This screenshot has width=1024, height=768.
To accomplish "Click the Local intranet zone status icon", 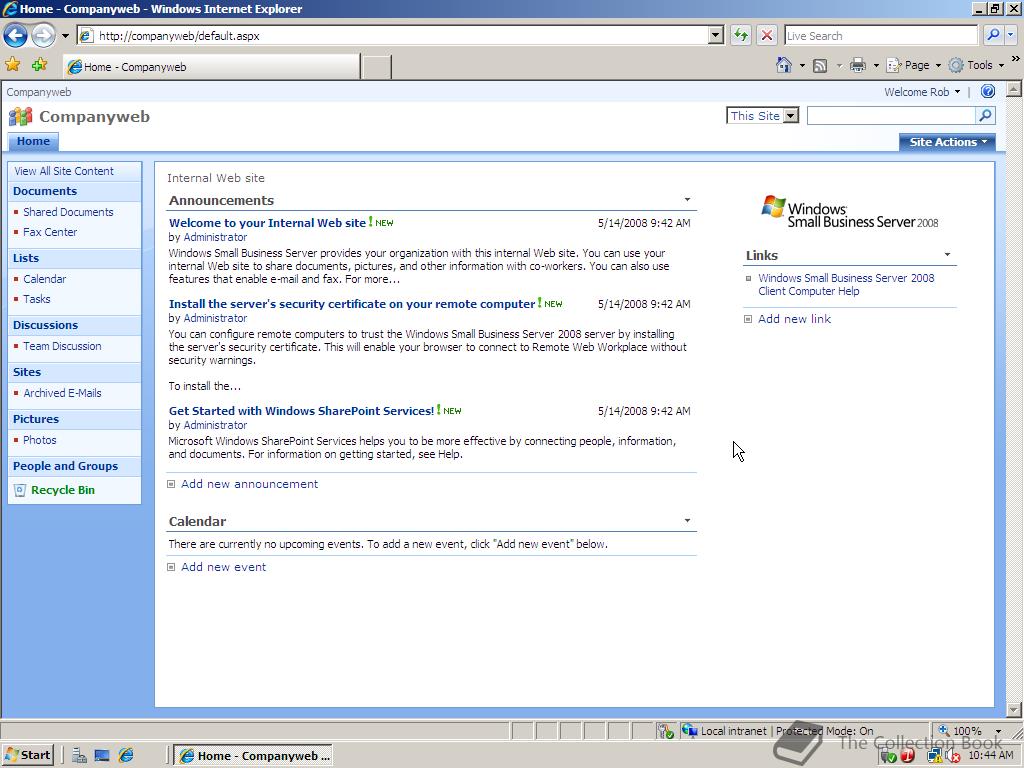I will [x=690, y=730].
